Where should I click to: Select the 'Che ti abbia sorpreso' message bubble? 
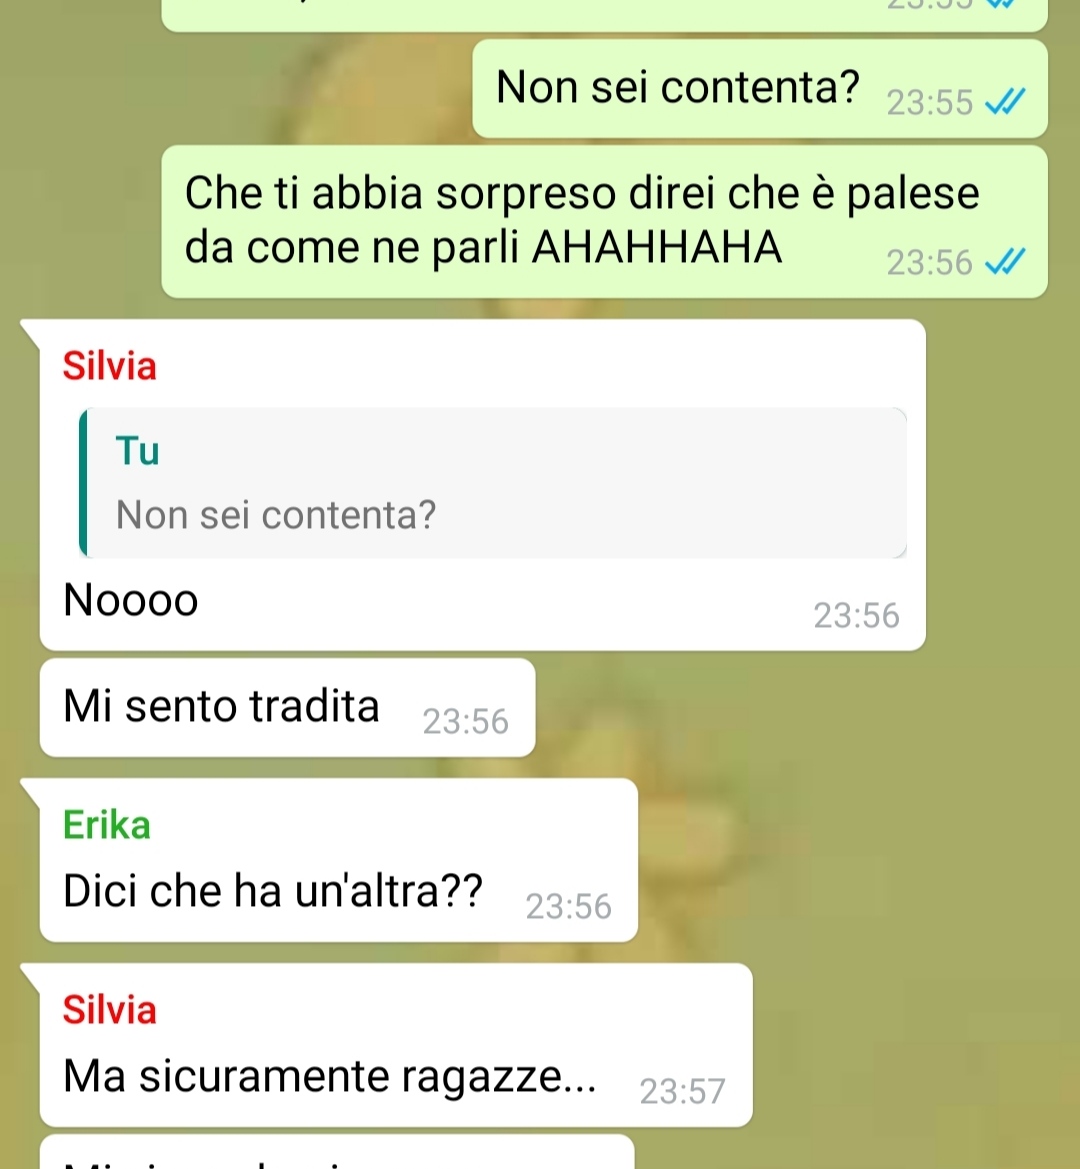tap(604, 221)
